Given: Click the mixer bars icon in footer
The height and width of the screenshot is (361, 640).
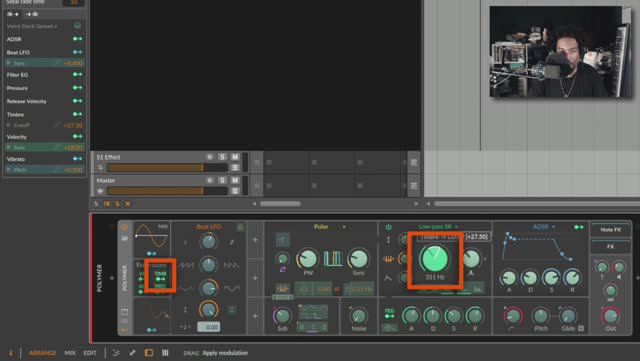Looking at the screenshot, I should pyautogui.click(x=165, y=352).
